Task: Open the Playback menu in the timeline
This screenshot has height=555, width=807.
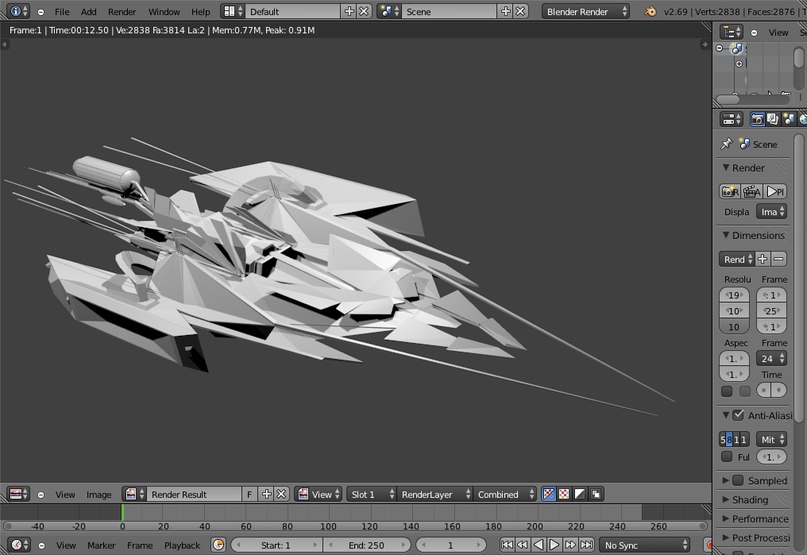Action: (x=182, y=545)
